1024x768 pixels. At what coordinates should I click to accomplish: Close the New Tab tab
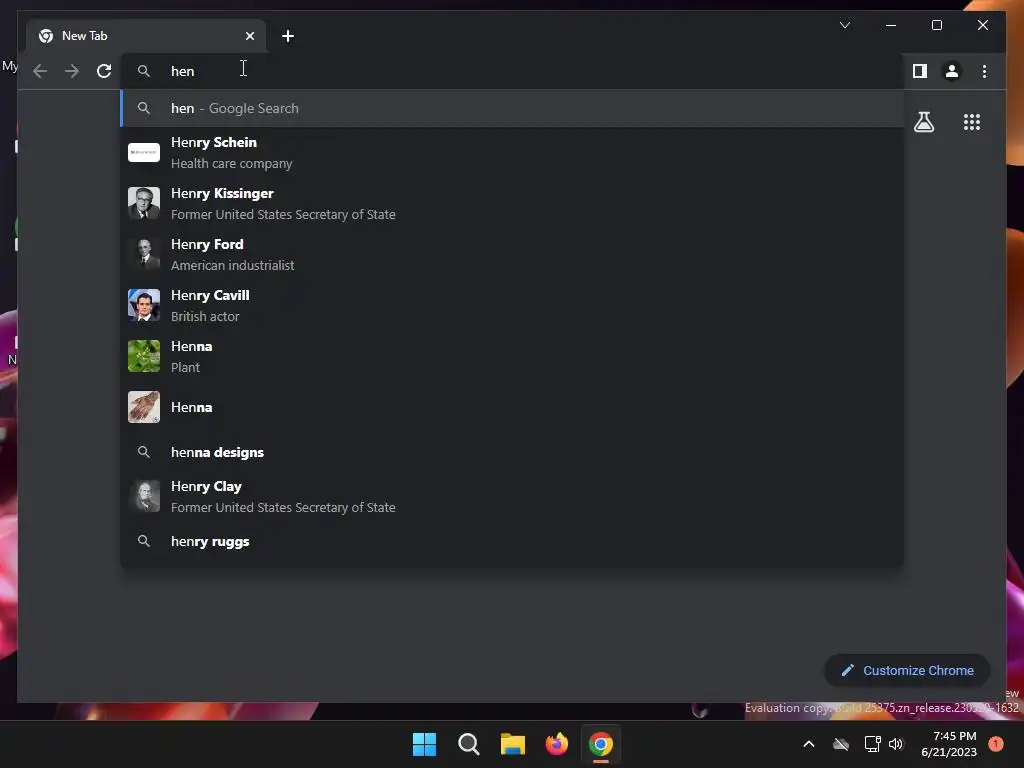(249, 36)
